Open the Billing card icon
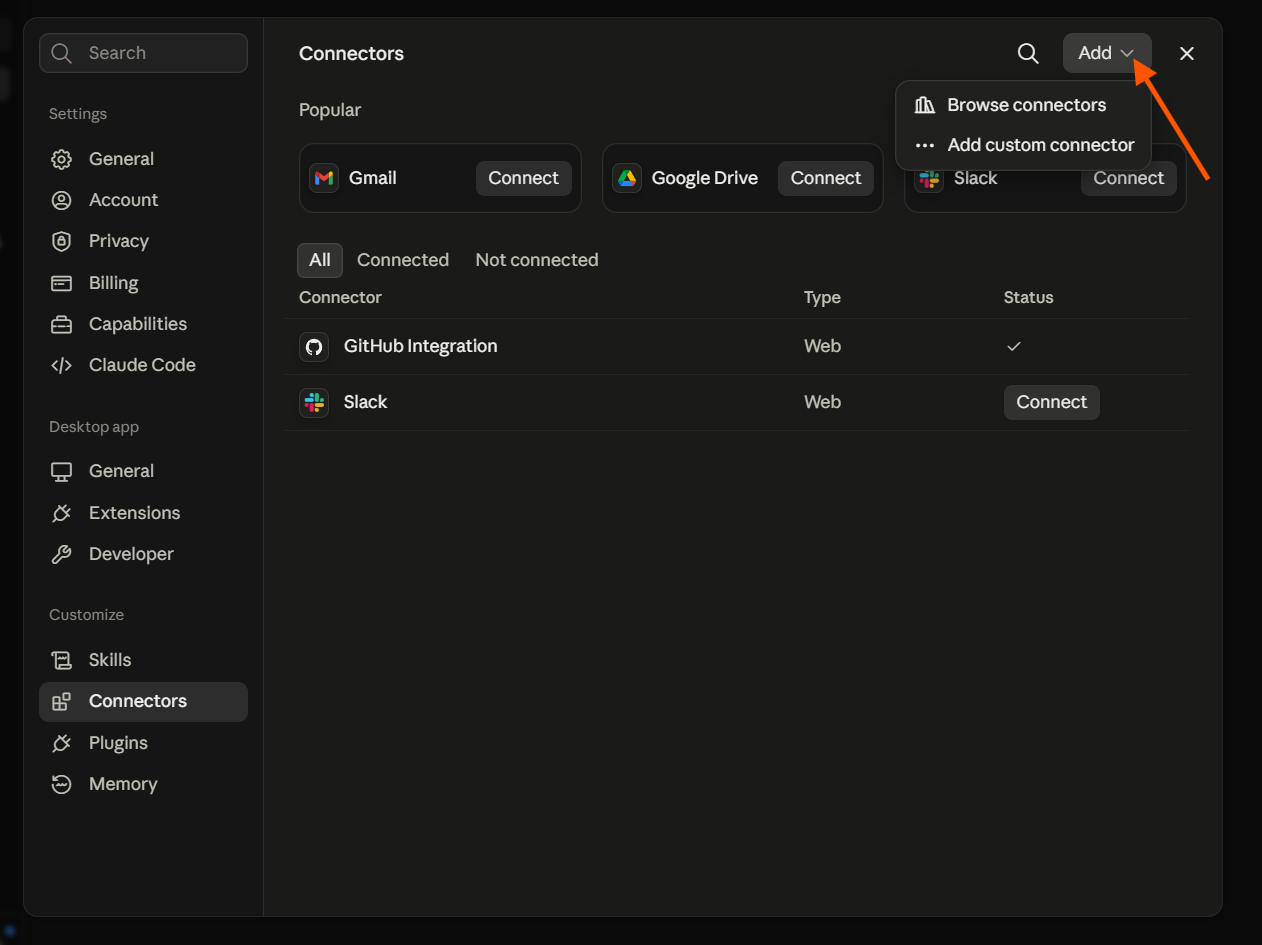Image resolution: width=1262 pixels, height=945 pixels. pos(61,283)
